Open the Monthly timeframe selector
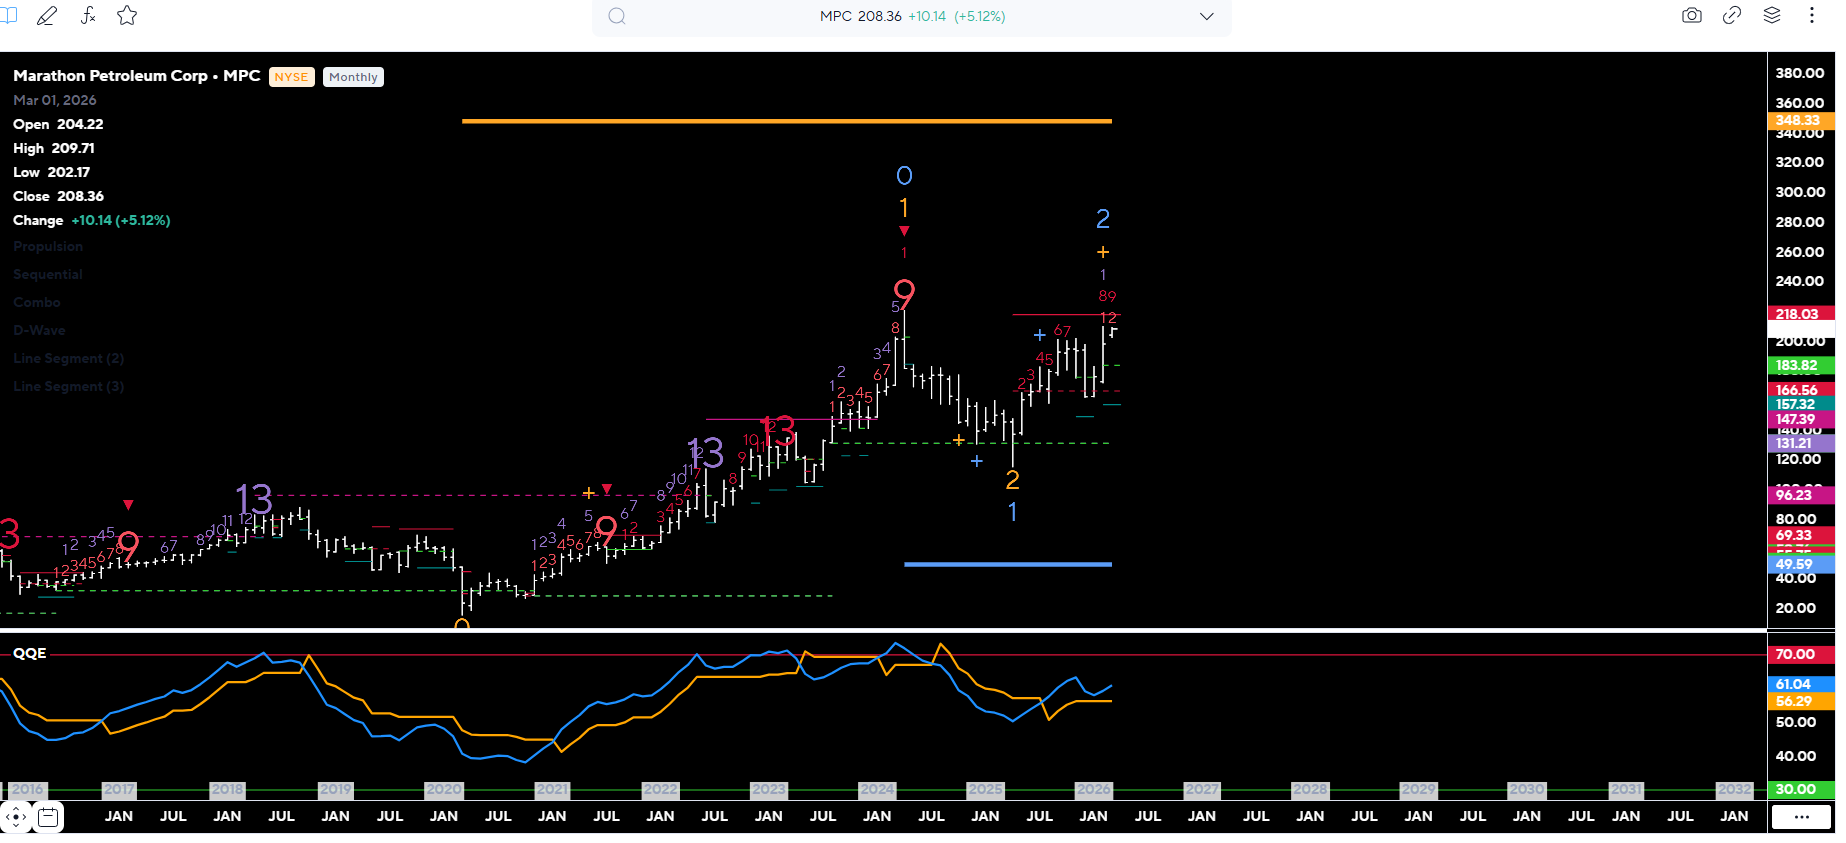 point(353,77)
